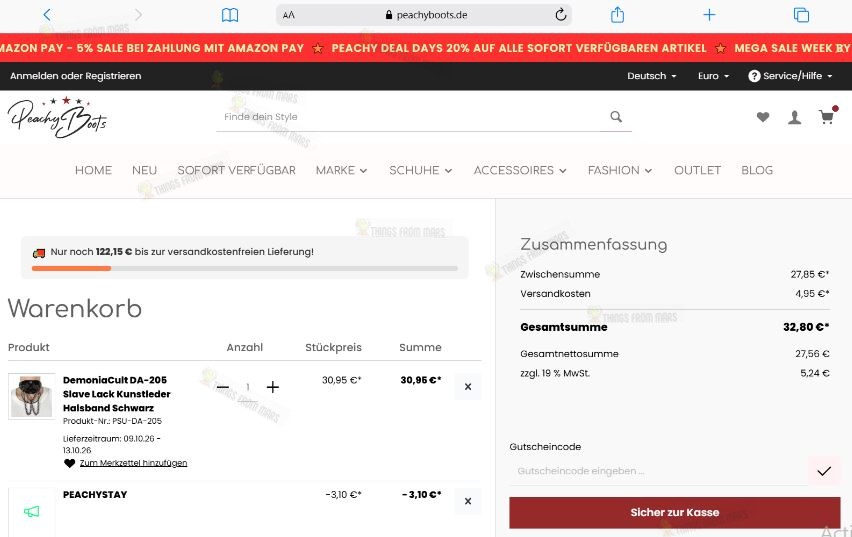Click the Peachy Boots logo
Image resolution: width=852 pixels, height=537 pixels.
coord(57,117)
